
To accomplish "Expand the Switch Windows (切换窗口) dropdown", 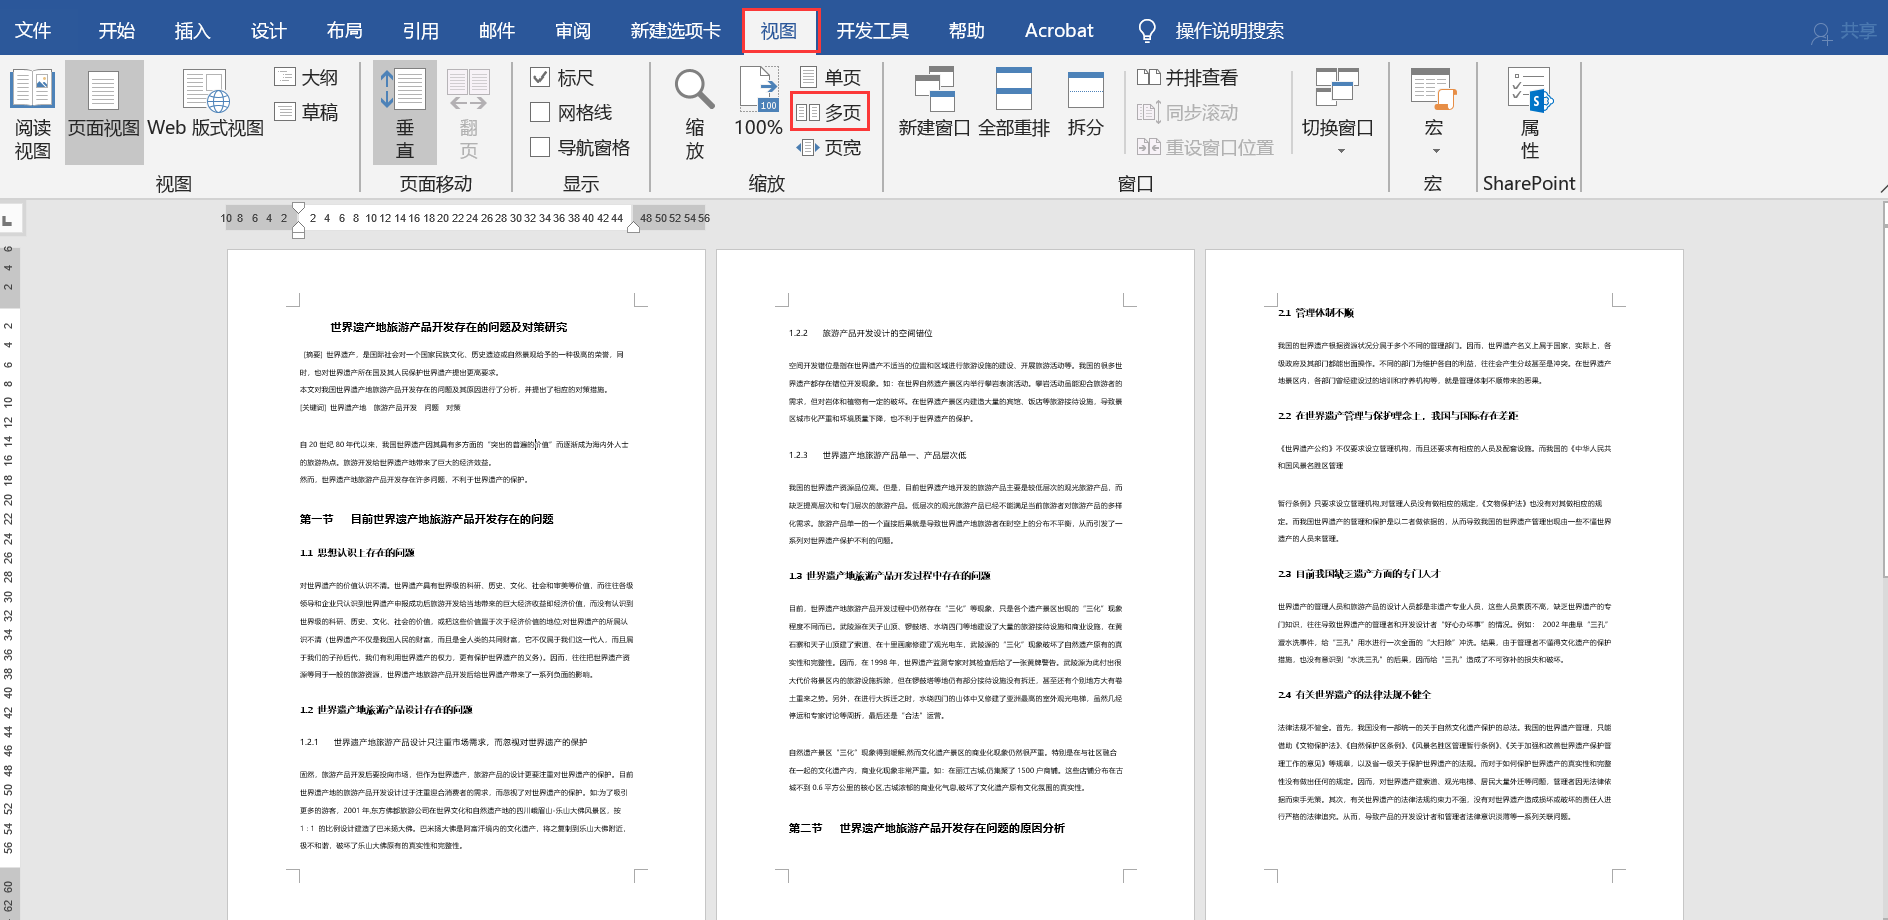I will 1340,151.
